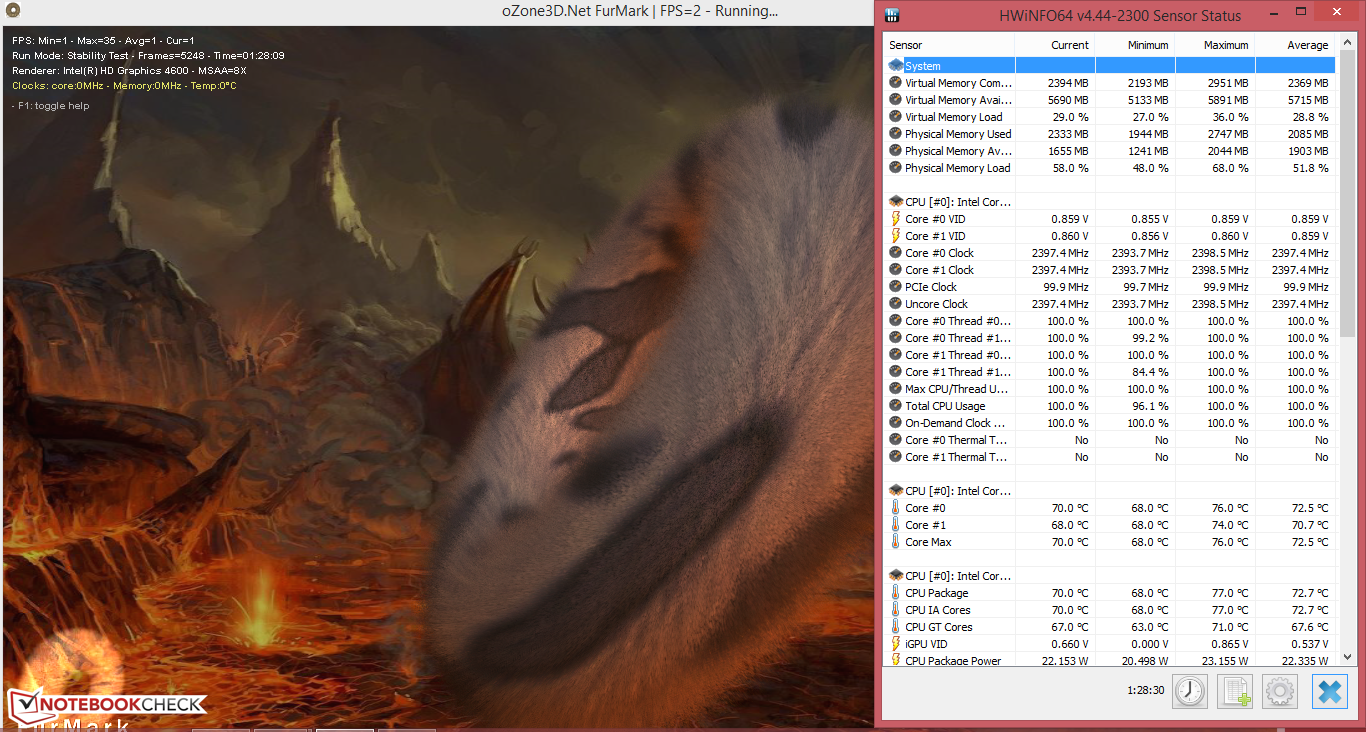
Task: Click the '84.4 %' minimum value cell
Action: coord(1151,372)
